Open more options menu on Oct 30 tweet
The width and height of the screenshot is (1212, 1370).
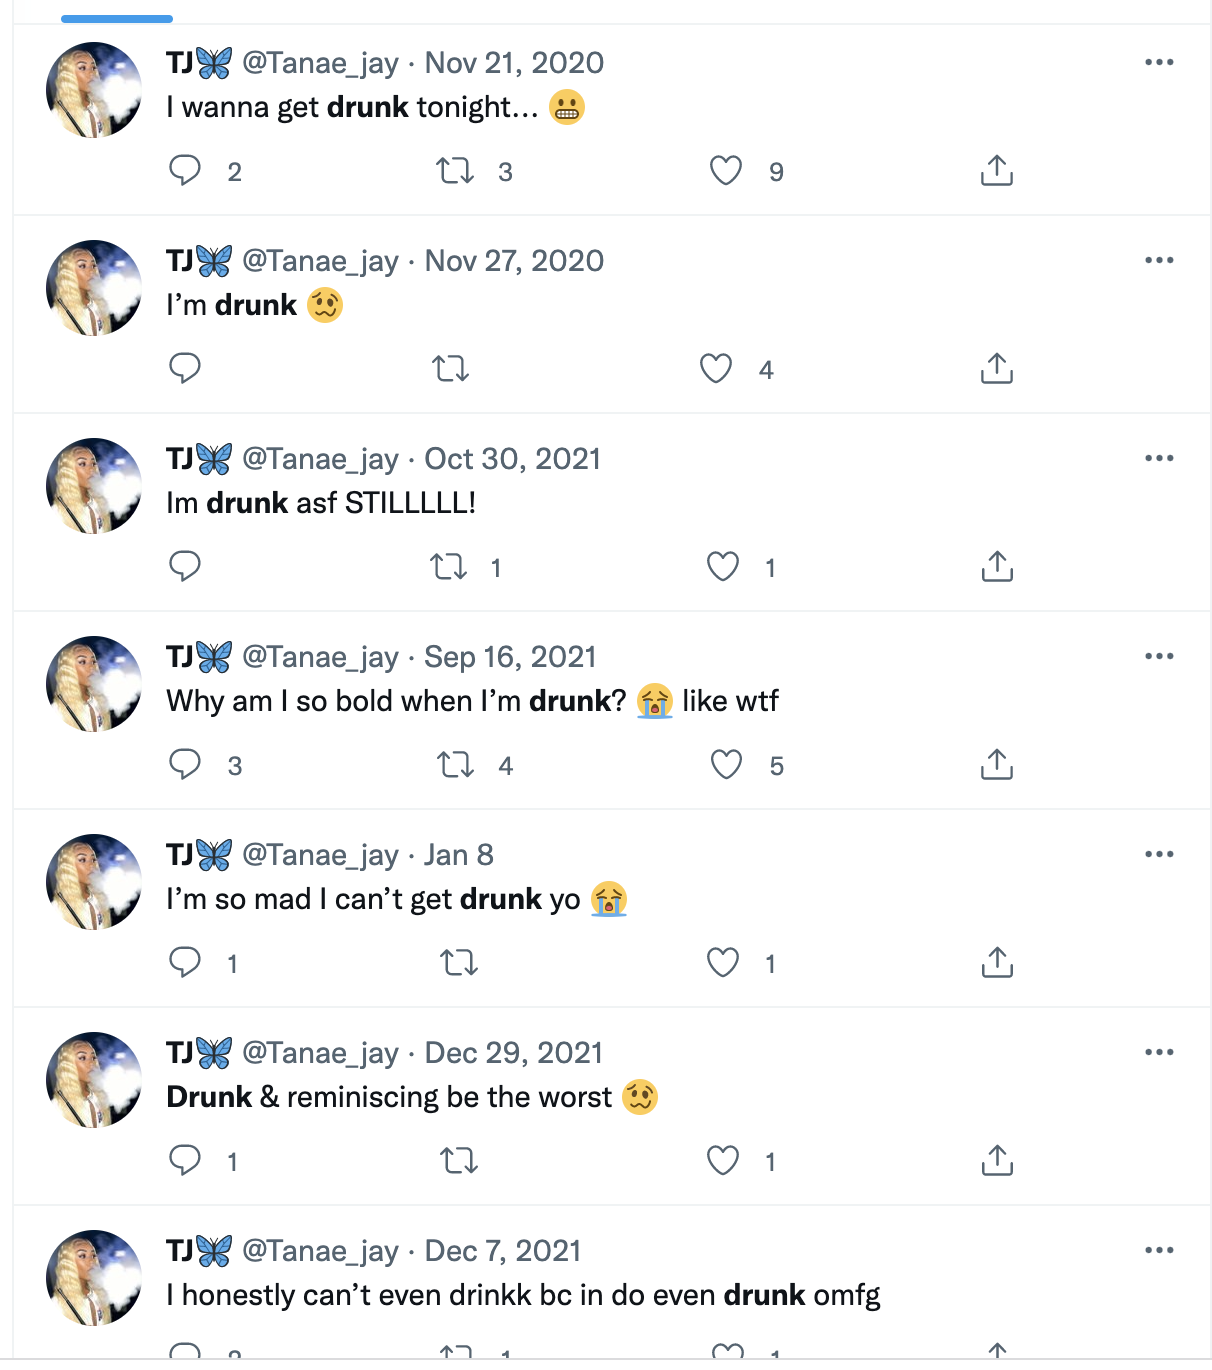tap(1159, 458)
